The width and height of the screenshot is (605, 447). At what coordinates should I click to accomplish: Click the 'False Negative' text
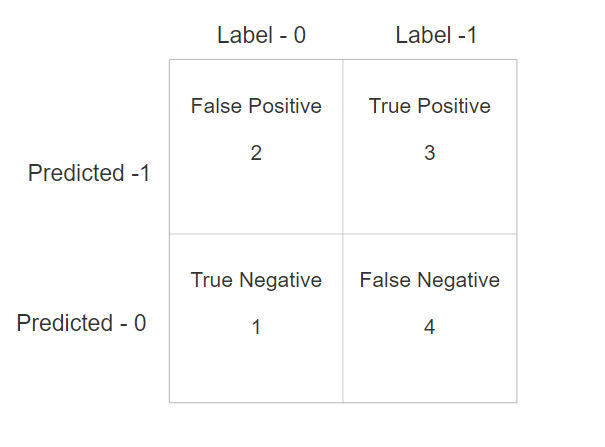click(x=430, y=280)
